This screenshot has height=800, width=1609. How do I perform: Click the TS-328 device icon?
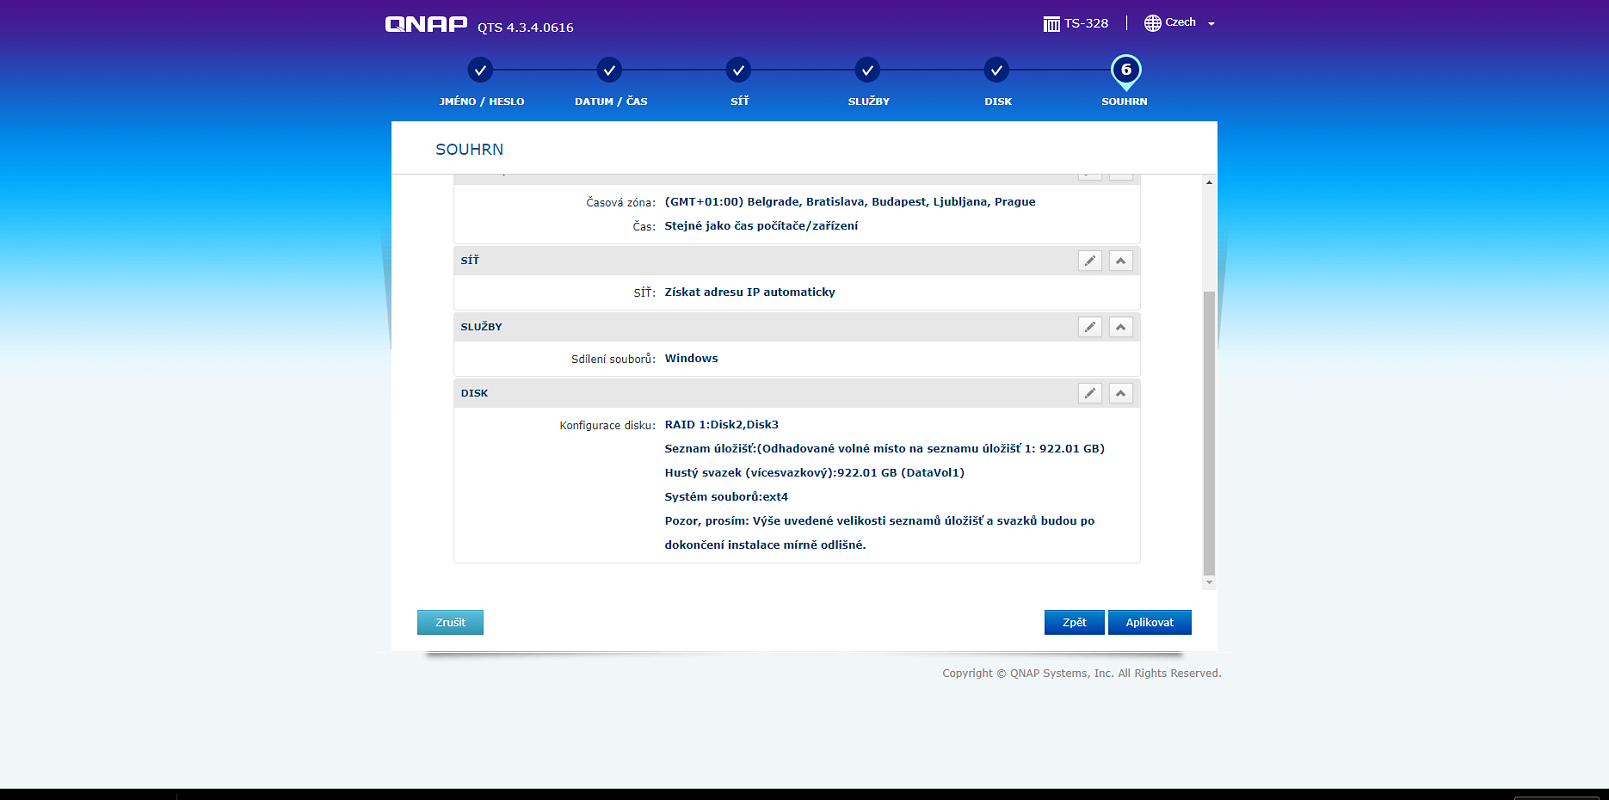tap(1051, 24)
